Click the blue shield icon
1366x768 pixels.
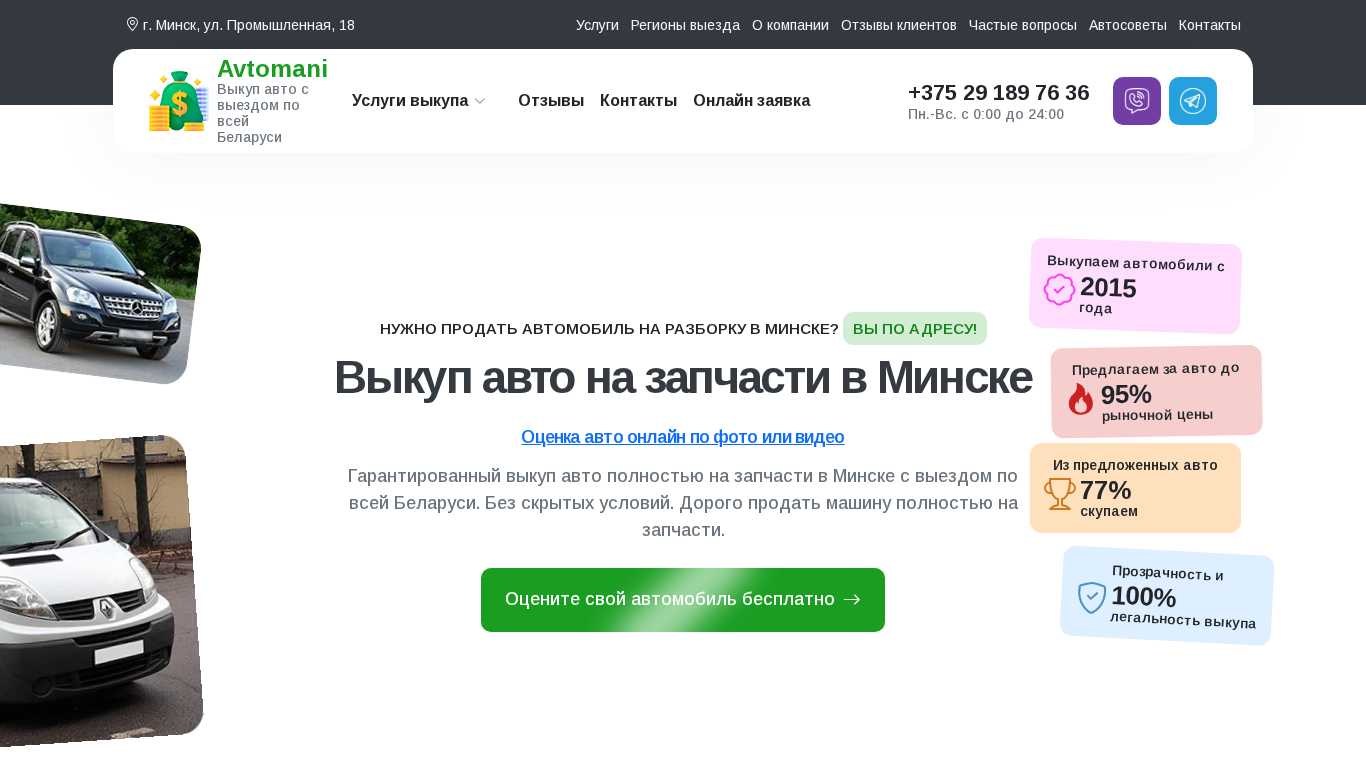pos(1092,598)
